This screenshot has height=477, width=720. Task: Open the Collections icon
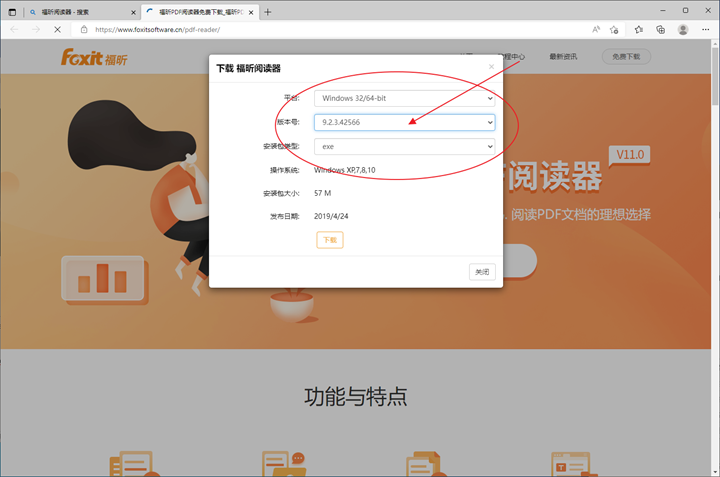click(x=660, y=29)
